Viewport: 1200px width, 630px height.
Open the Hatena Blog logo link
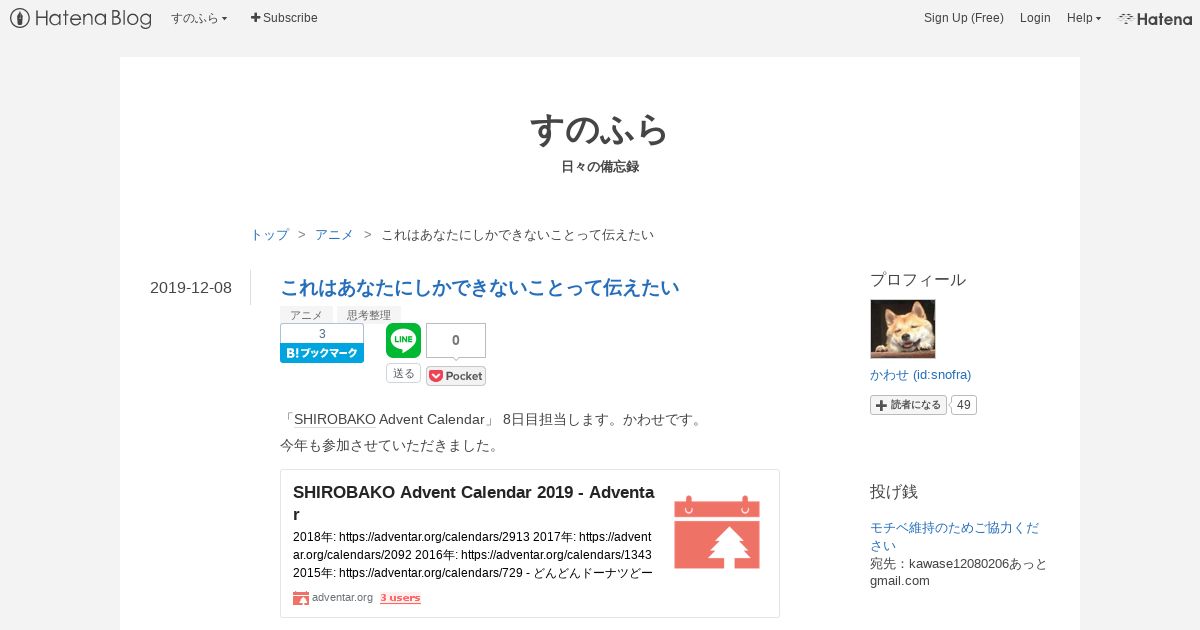81,18
